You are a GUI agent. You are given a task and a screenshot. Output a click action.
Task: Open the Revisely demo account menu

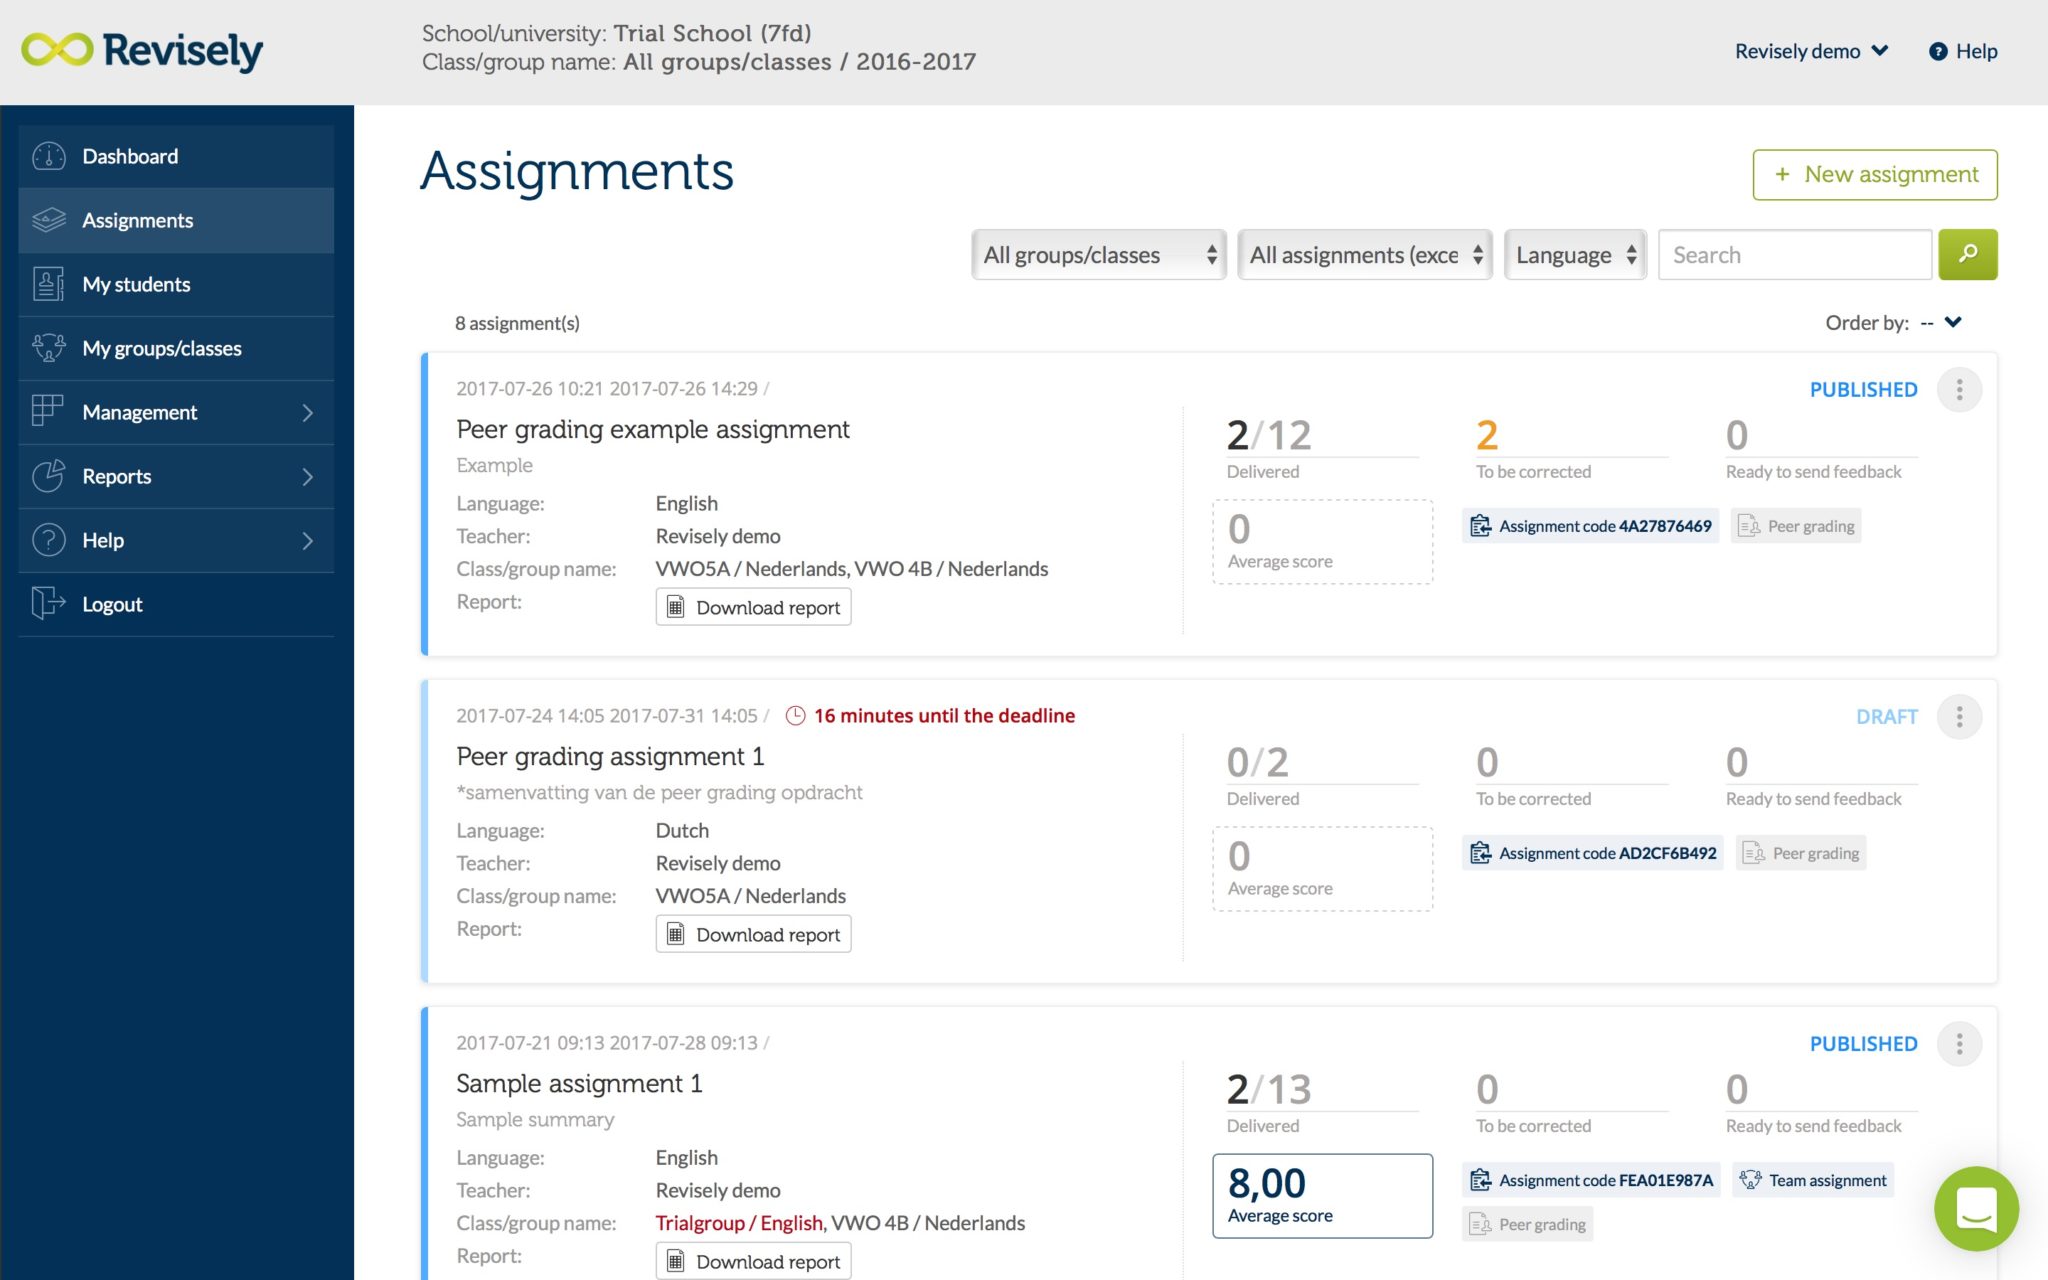coord(1810,51)
